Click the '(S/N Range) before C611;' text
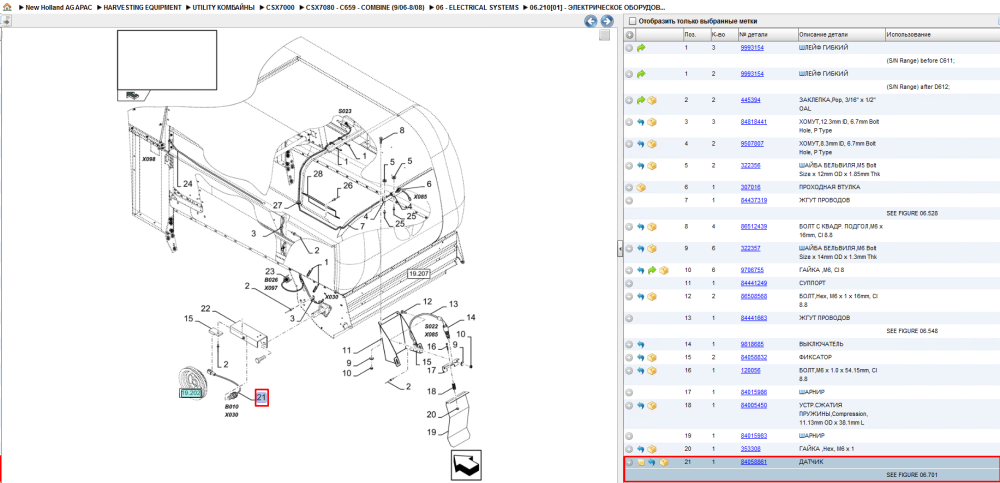Viewport: 1000px width, 483px height. pyautogui.click(x=920, y=61)
